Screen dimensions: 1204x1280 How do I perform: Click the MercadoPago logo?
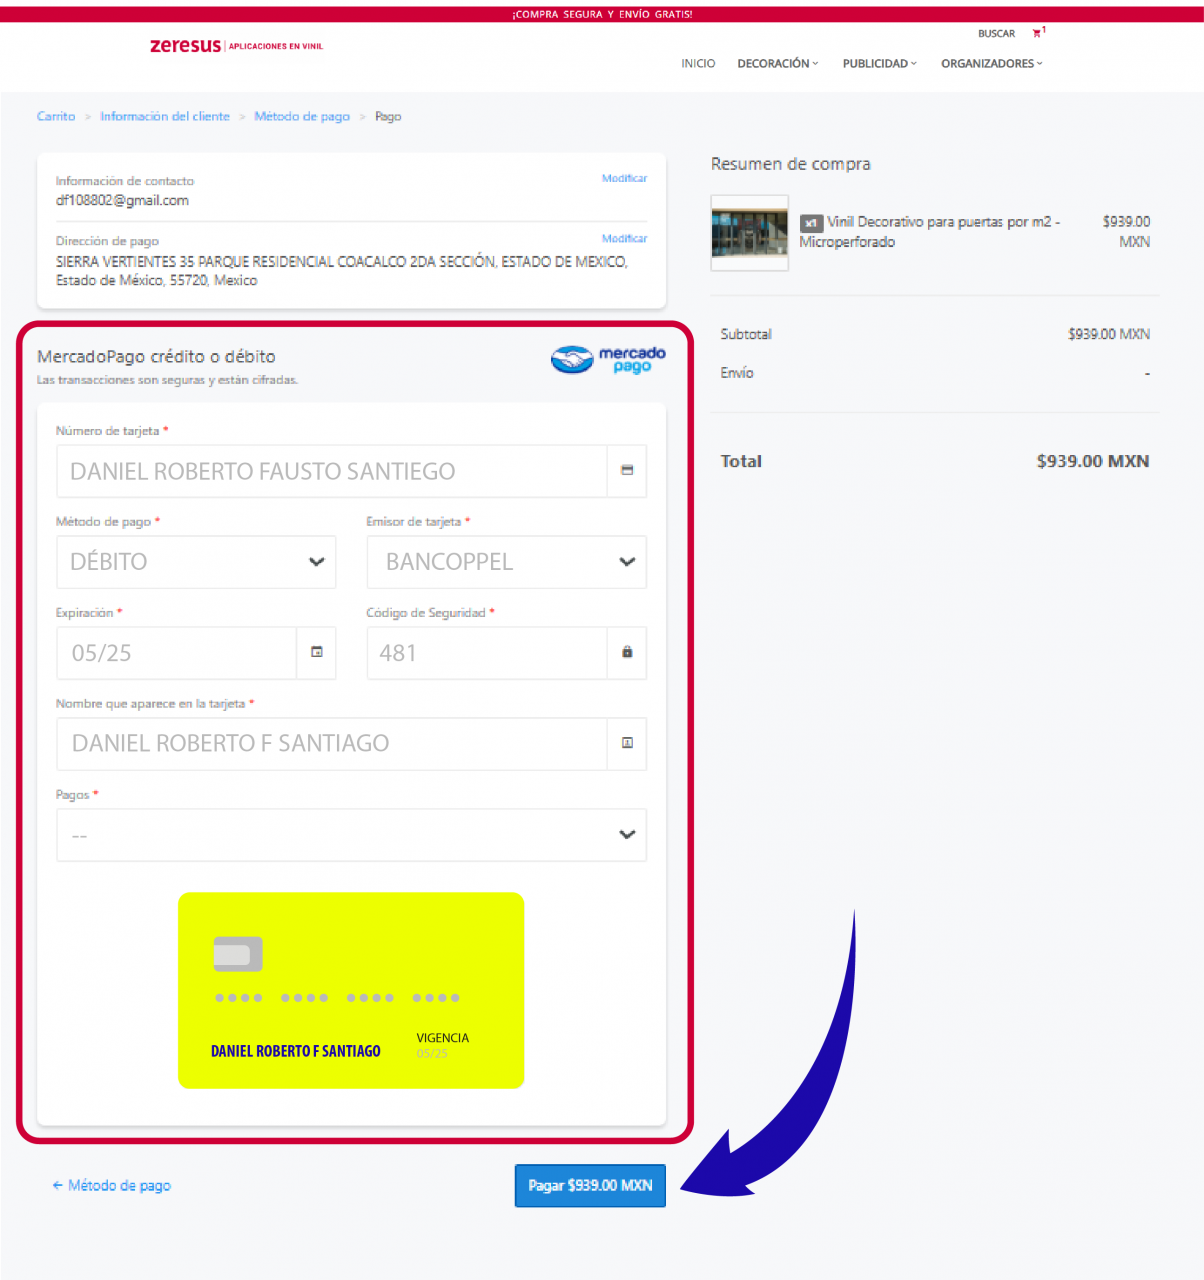(x=608, y=359)
